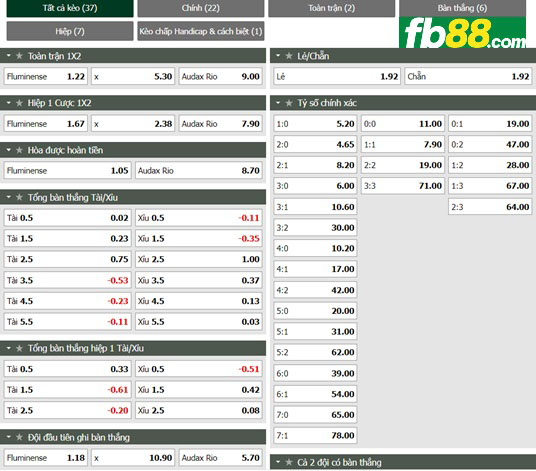The image size is (536, 471).
Task: Open Kèo chấp Handicap & cách biệt (1) tab
Action: click(x=201, y=31)
